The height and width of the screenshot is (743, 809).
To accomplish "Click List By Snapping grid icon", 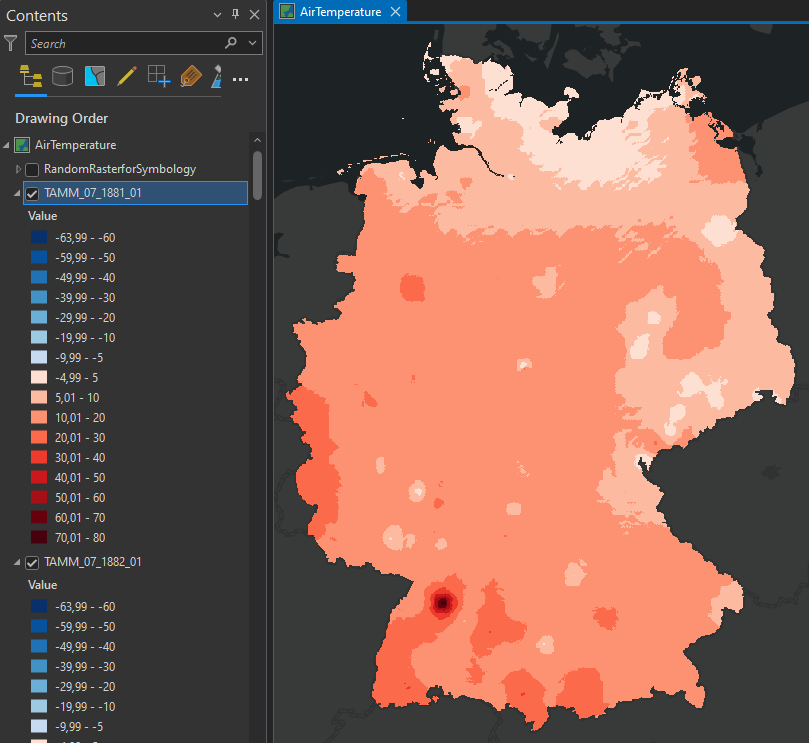I will pos(159,76).
